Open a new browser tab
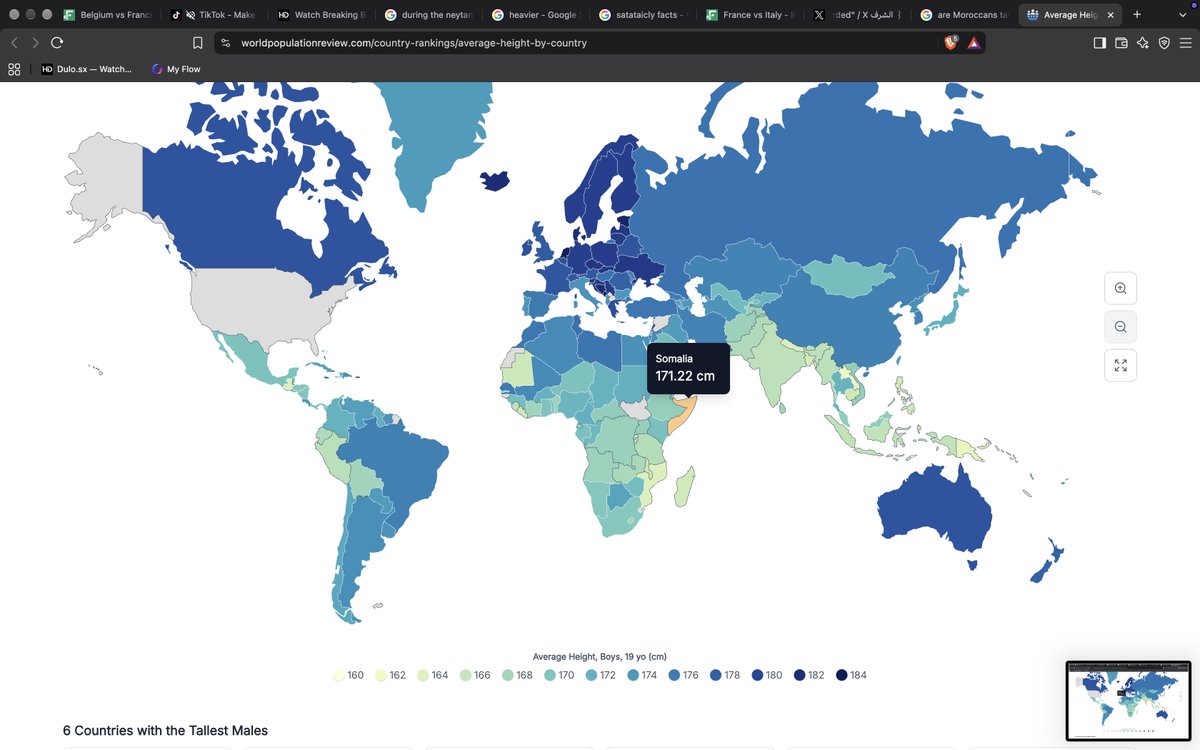Image resolution: width=1200 pixels, height=750 pixels. pyautogui.click(x=1137, y=15)
